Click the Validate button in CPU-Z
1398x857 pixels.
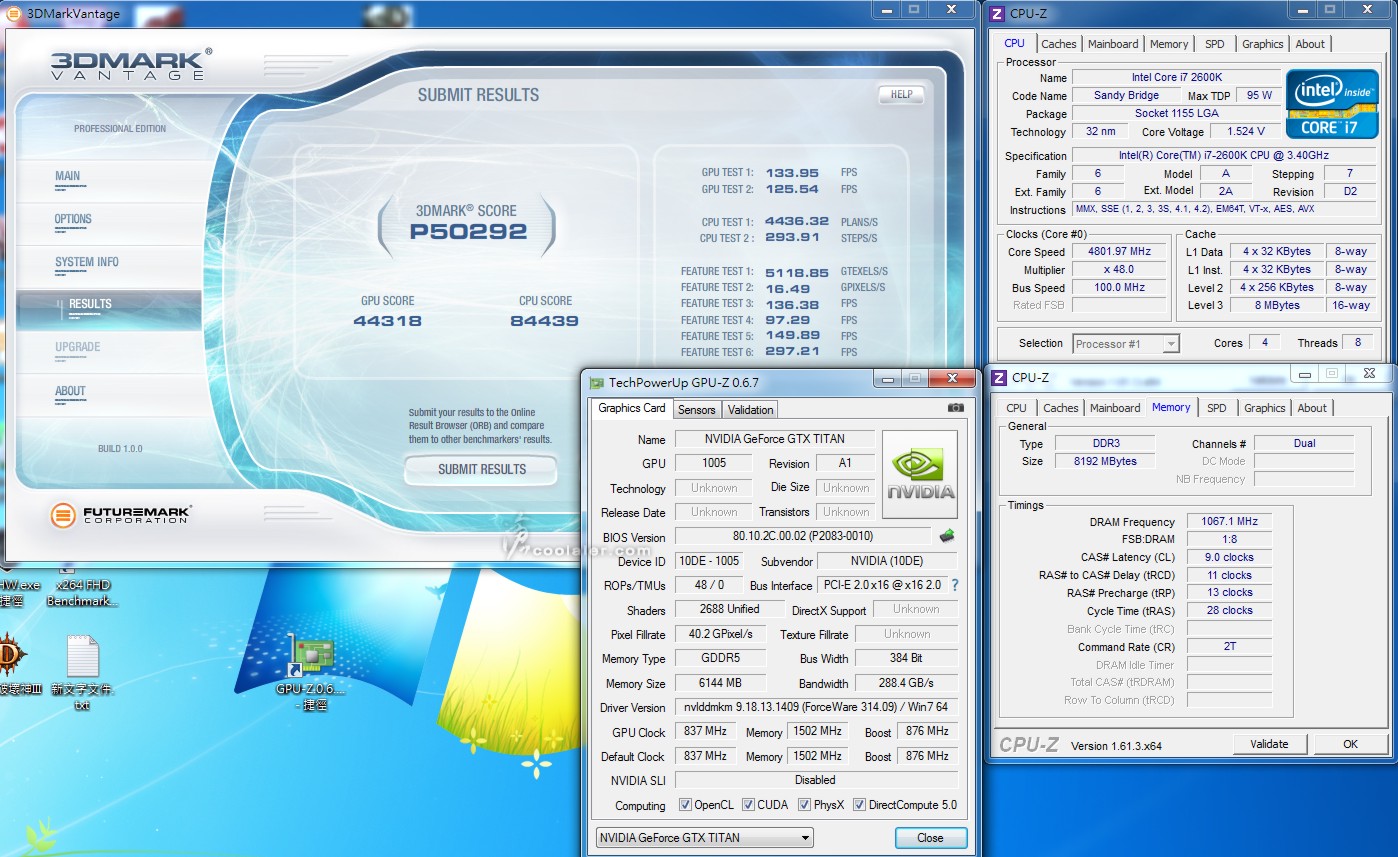(1269, 744)
